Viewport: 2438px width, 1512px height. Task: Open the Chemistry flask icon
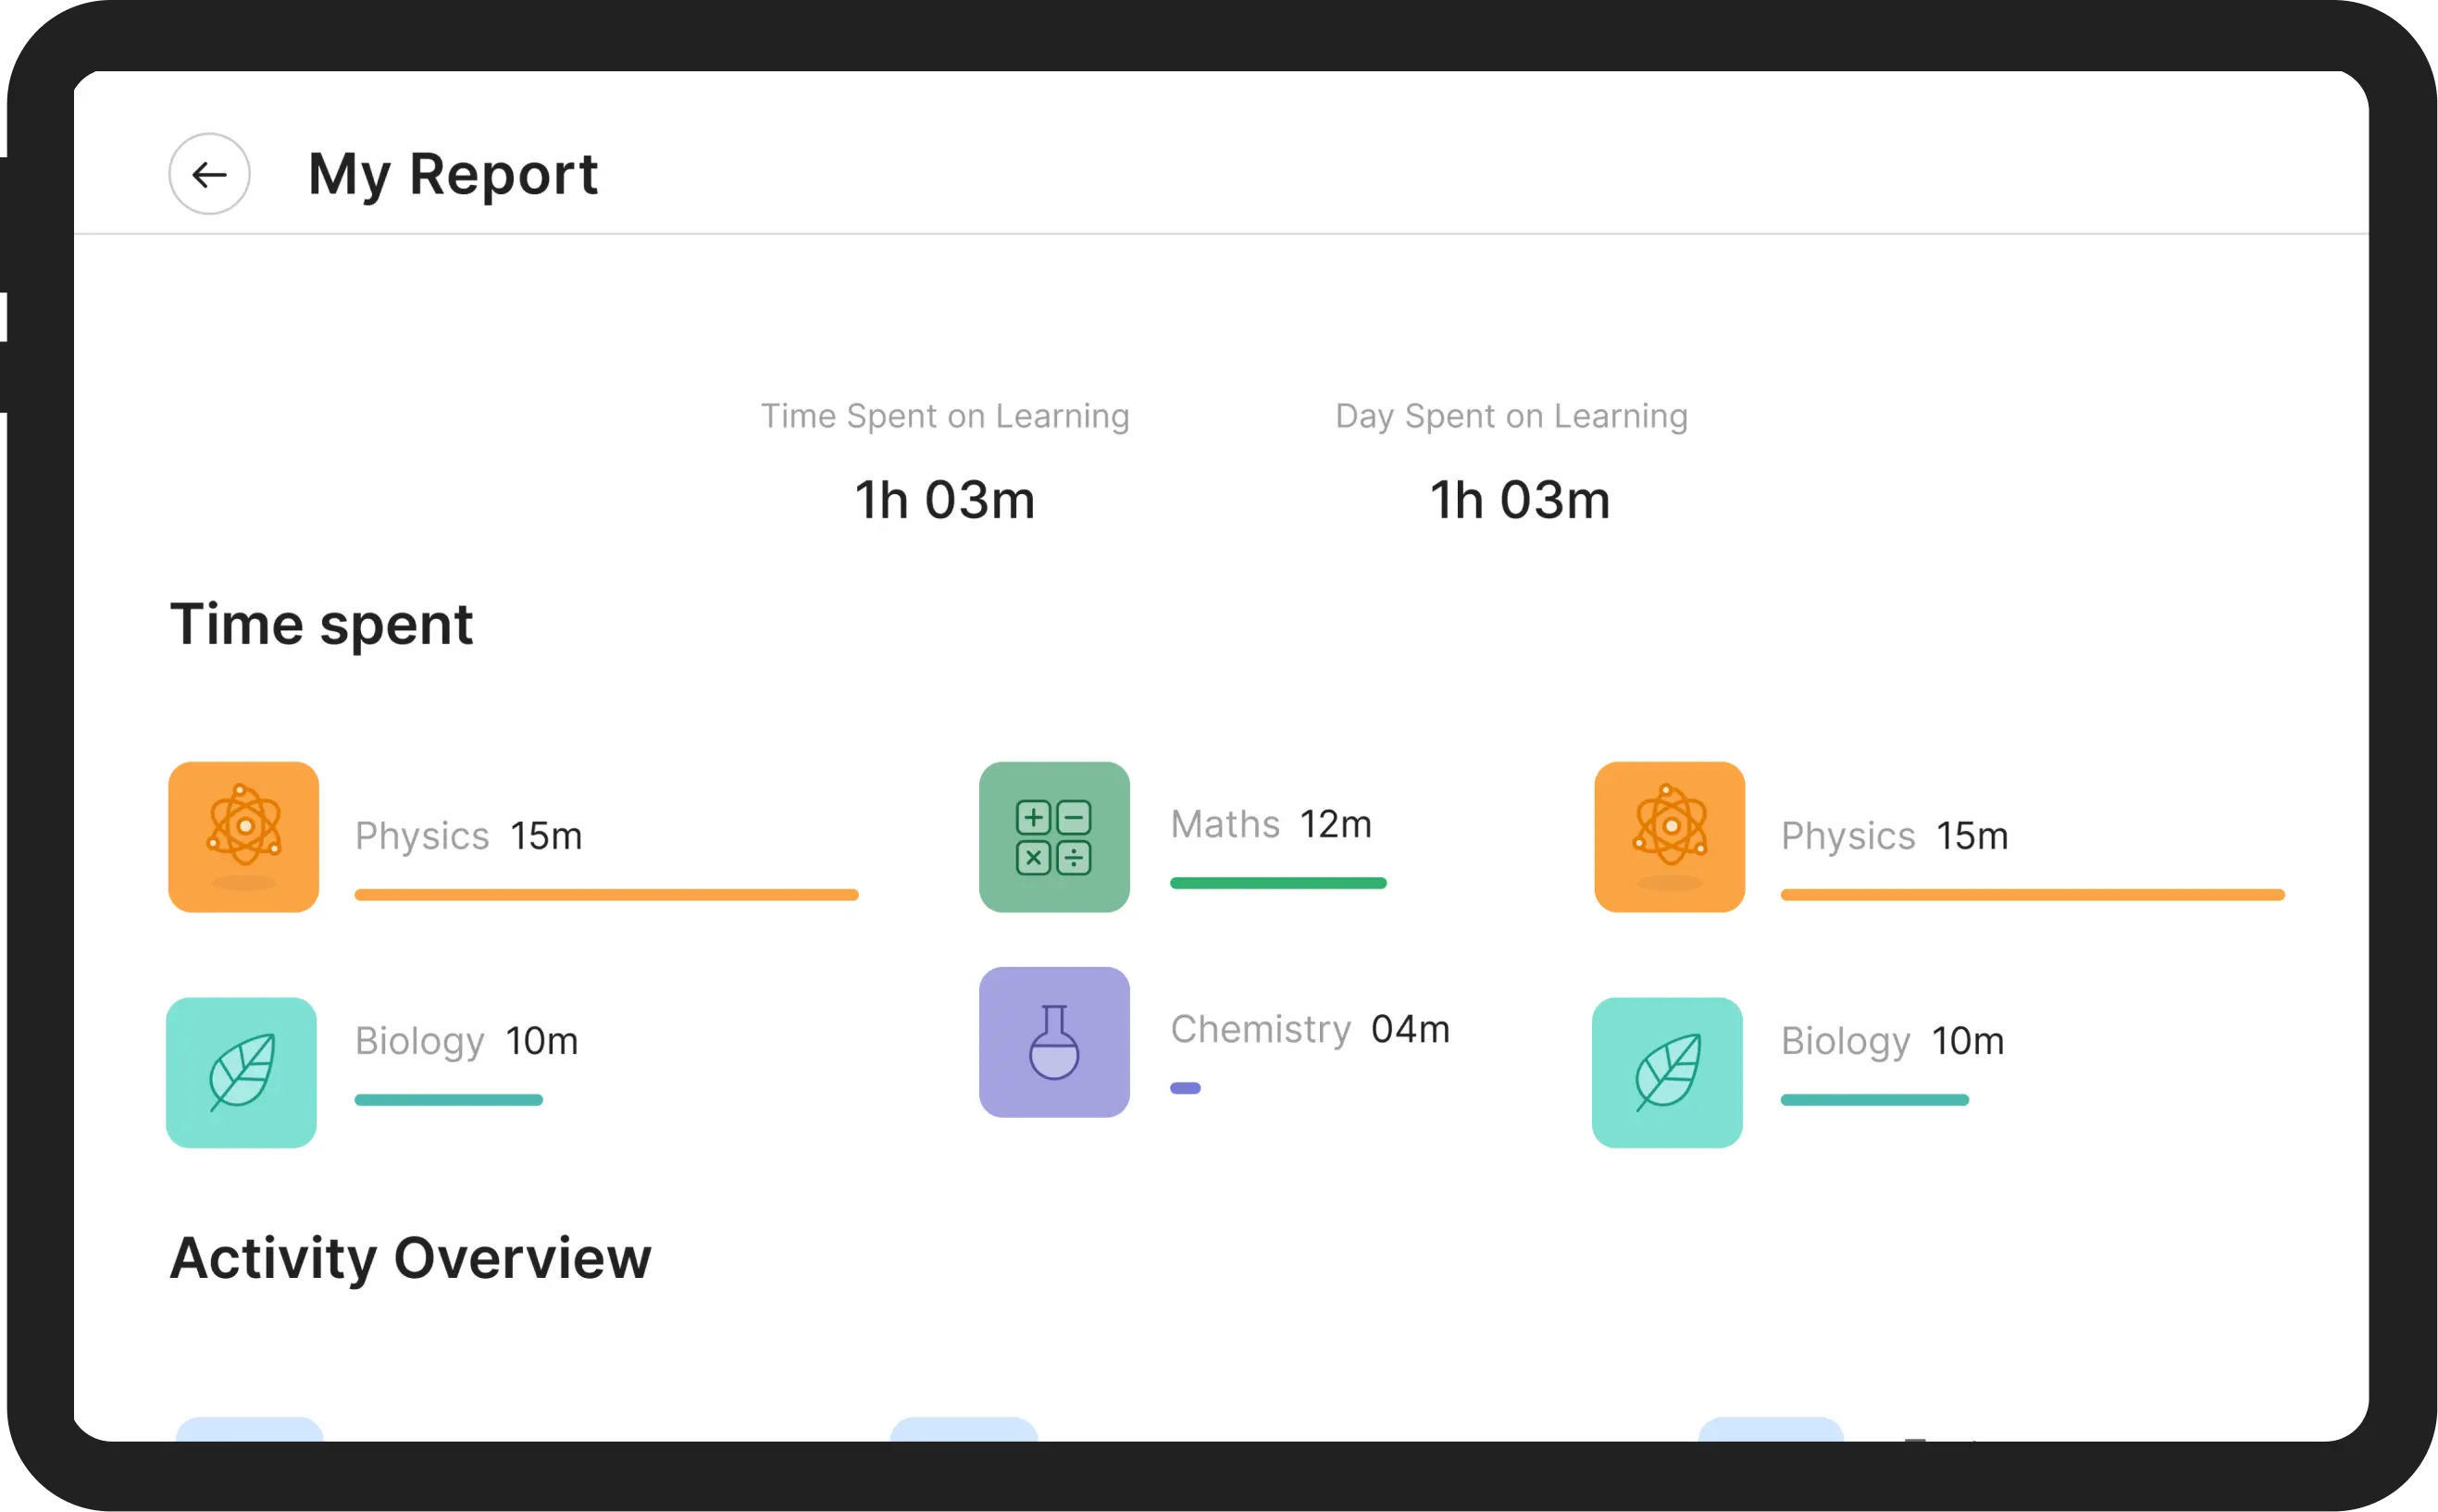pos(1054,1042)
